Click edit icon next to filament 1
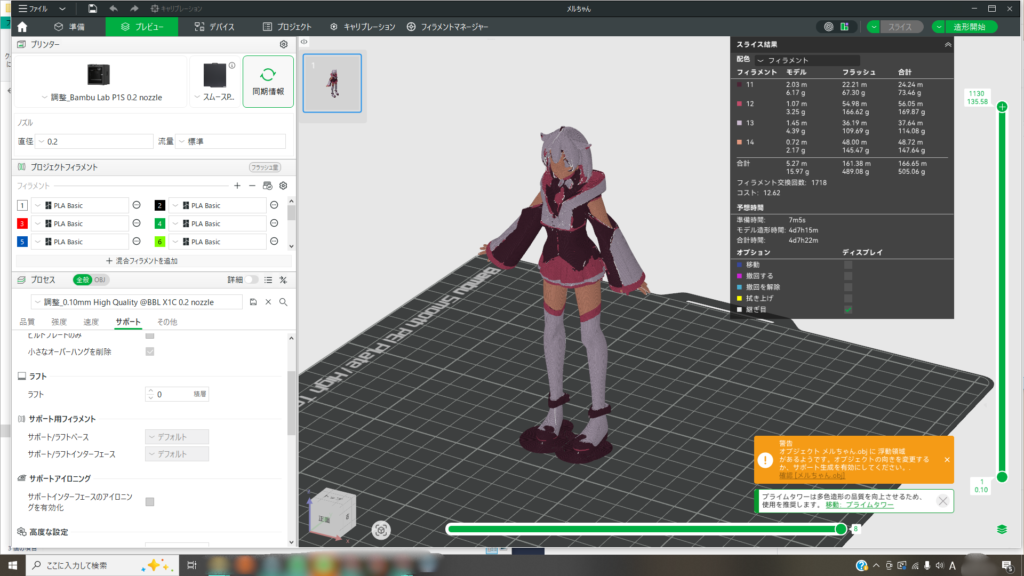Image resolution: width=1024 pixels, height=576 pixels. tap(136, 205)
